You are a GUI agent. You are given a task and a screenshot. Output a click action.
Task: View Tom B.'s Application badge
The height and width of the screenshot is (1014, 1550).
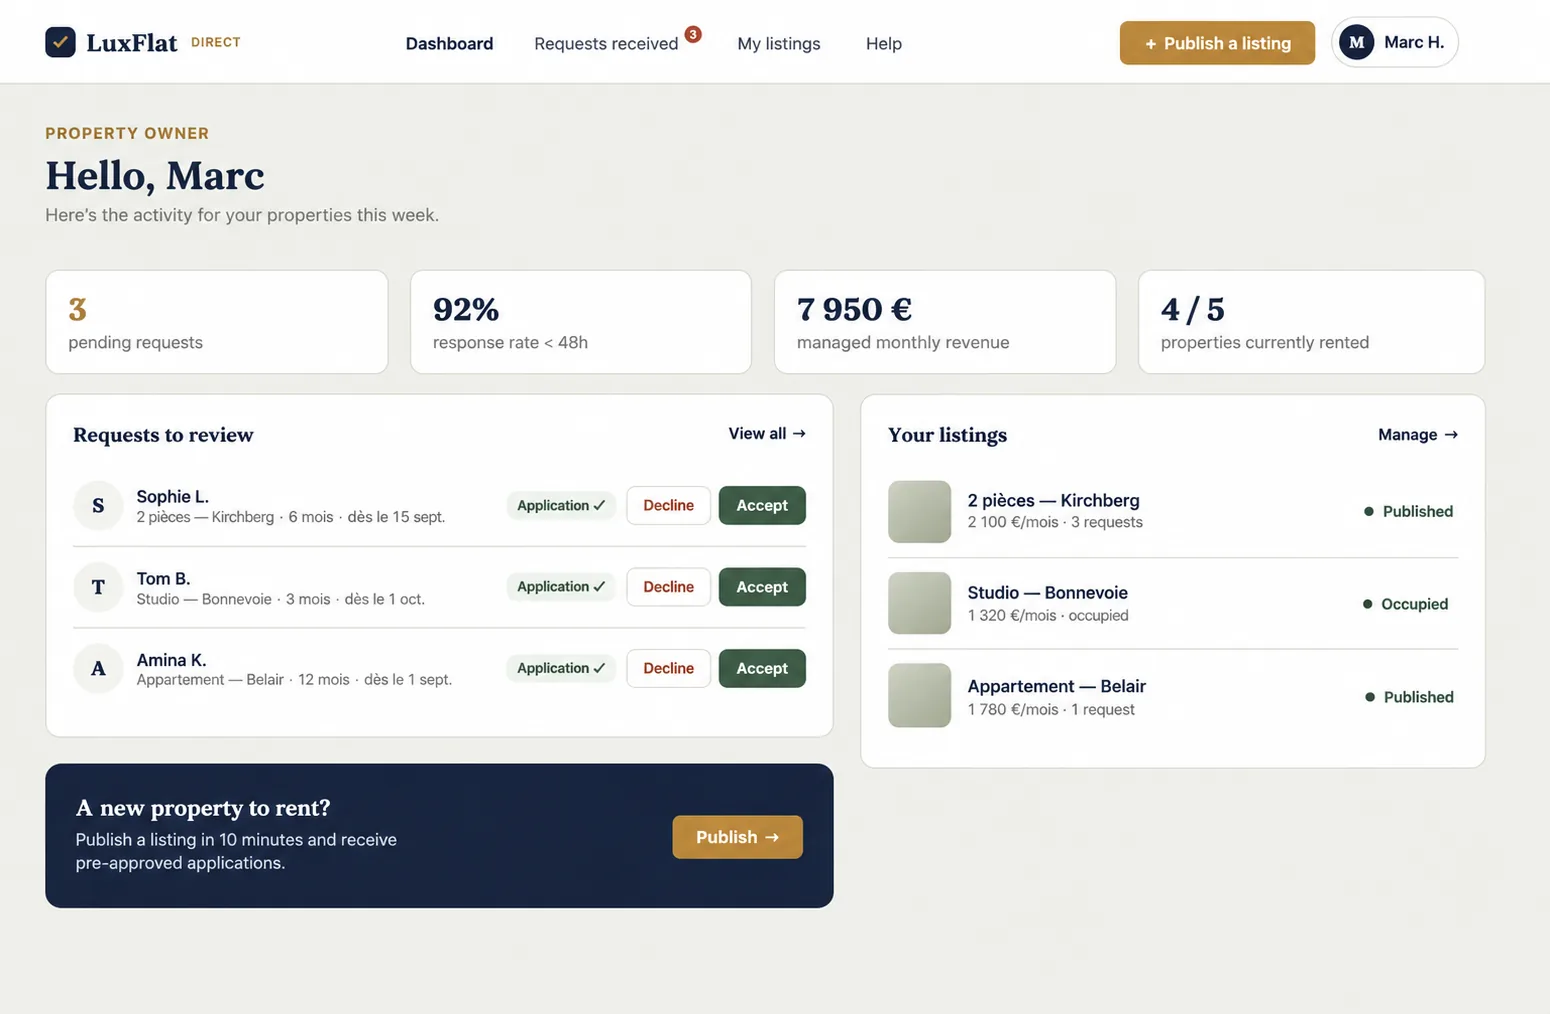coord(561,587)
